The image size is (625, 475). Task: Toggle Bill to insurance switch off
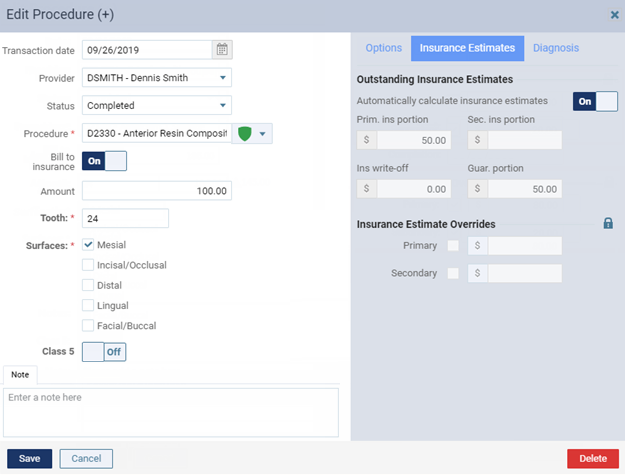tap(104, 161)
